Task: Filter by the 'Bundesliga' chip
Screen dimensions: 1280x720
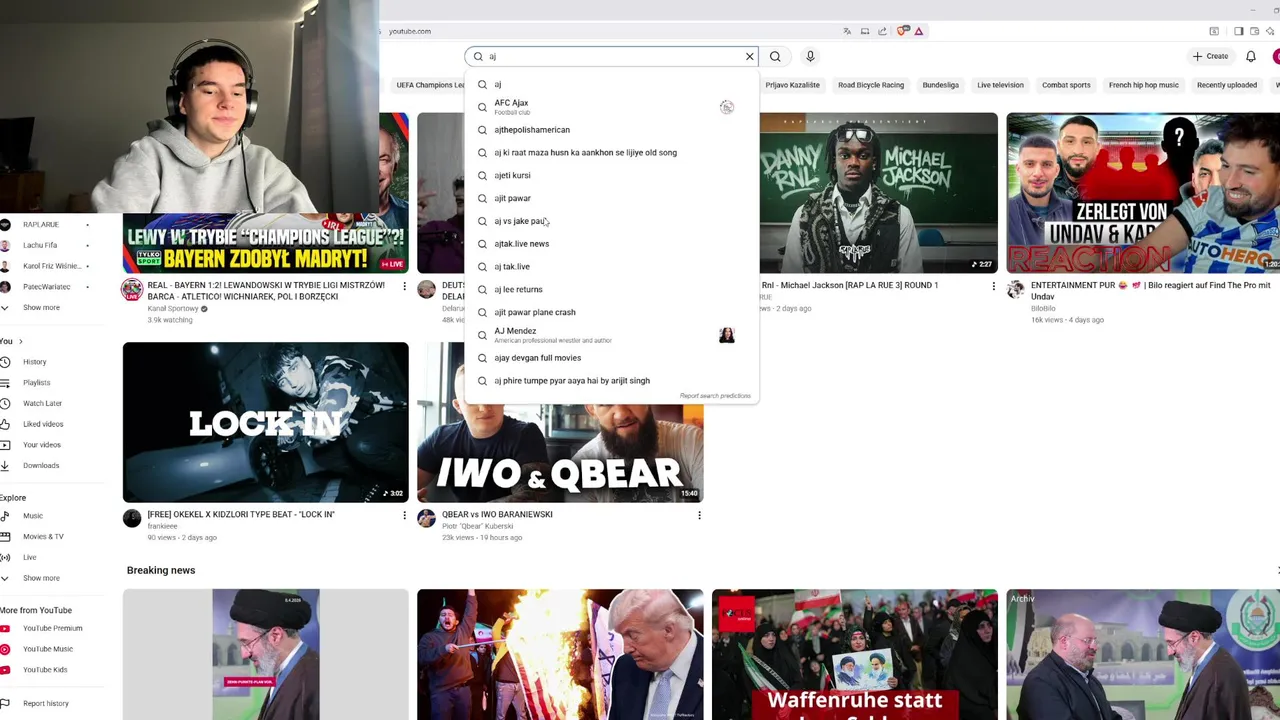Action: point(941,85)
